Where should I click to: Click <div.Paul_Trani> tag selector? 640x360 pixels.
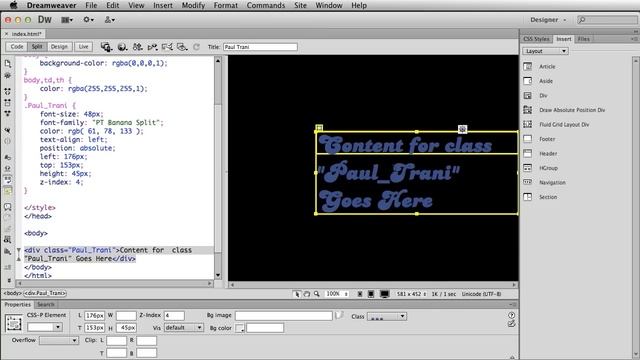[45, 293]
